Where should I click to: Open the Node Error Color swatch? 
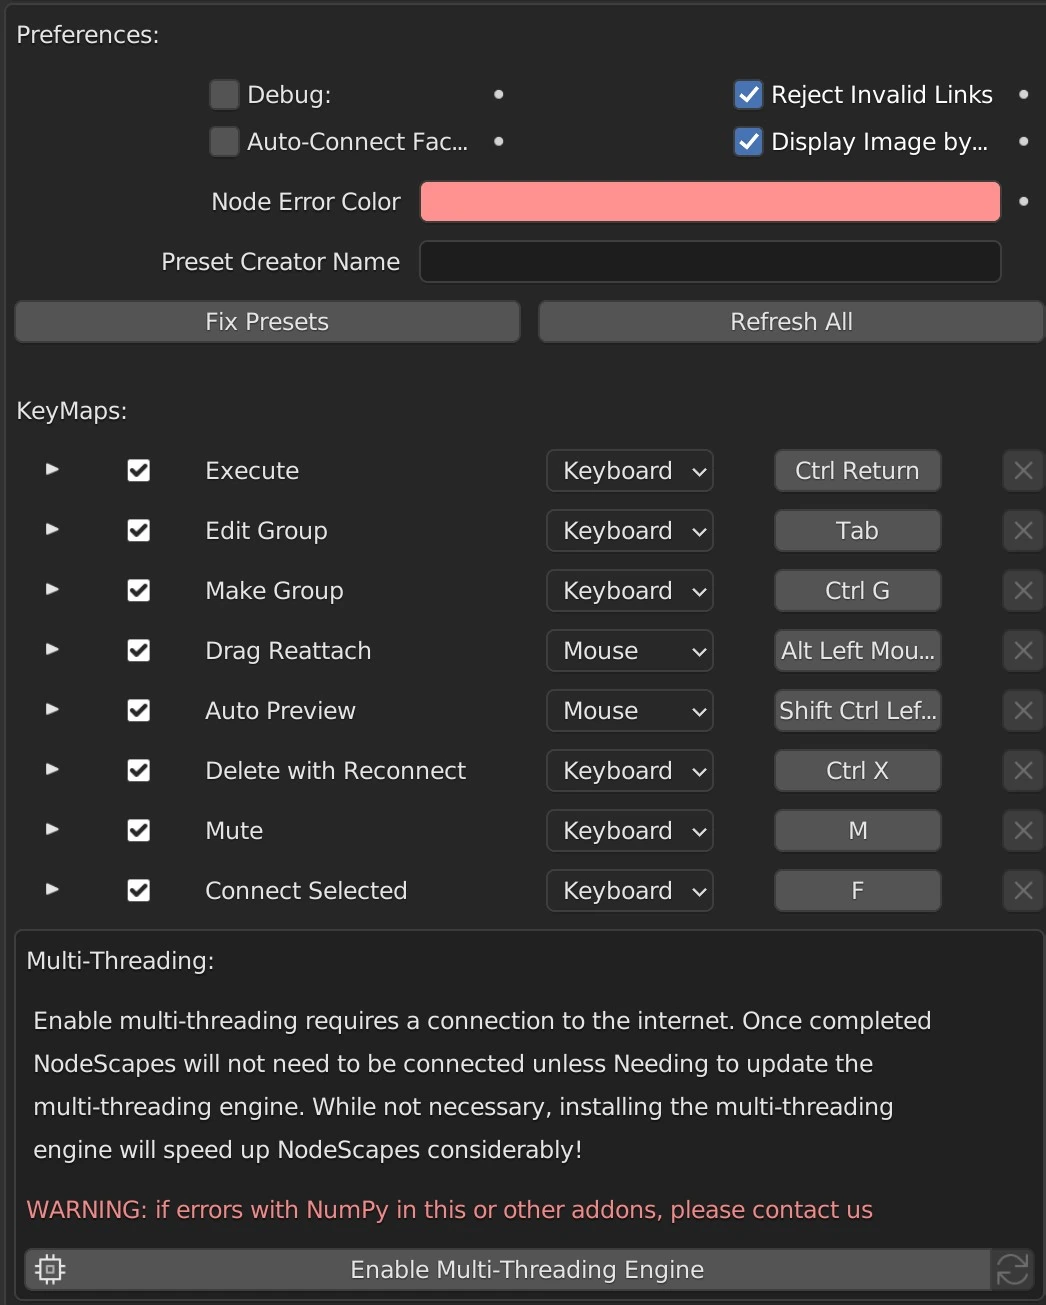[x=709, y=202]
